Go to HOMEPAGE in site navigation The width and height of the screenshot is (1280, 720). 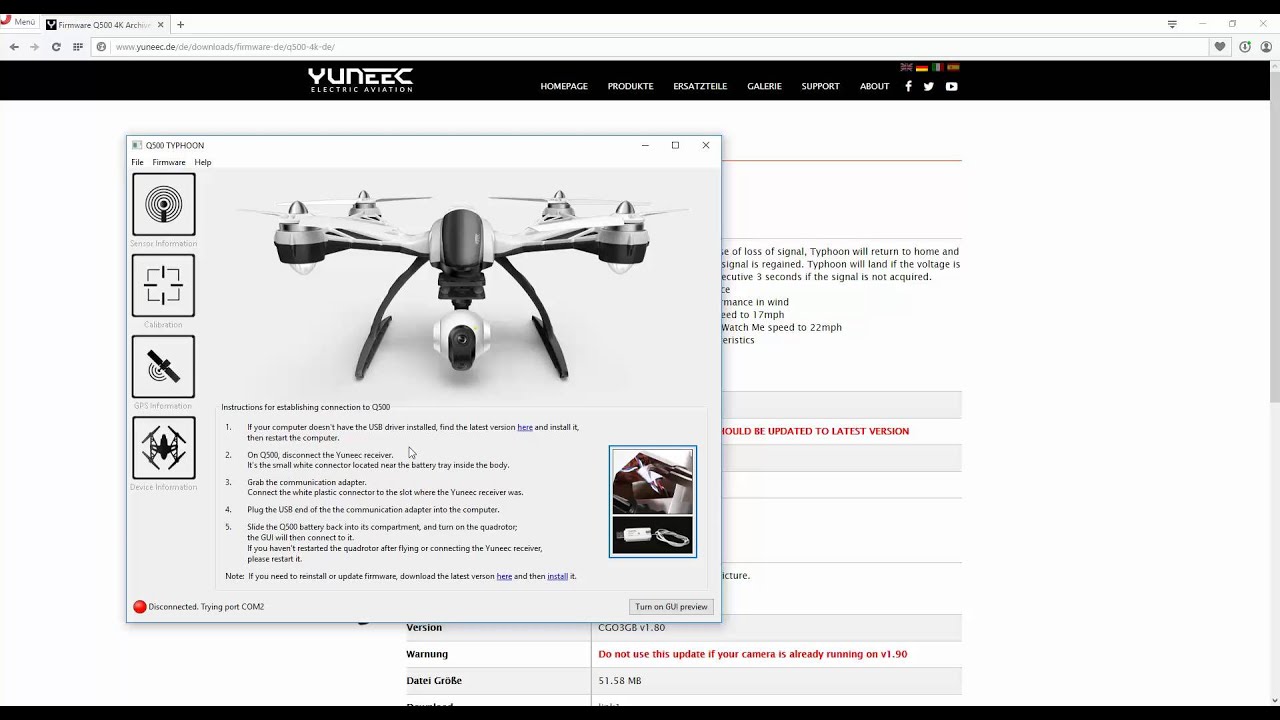tap(564, 86)
